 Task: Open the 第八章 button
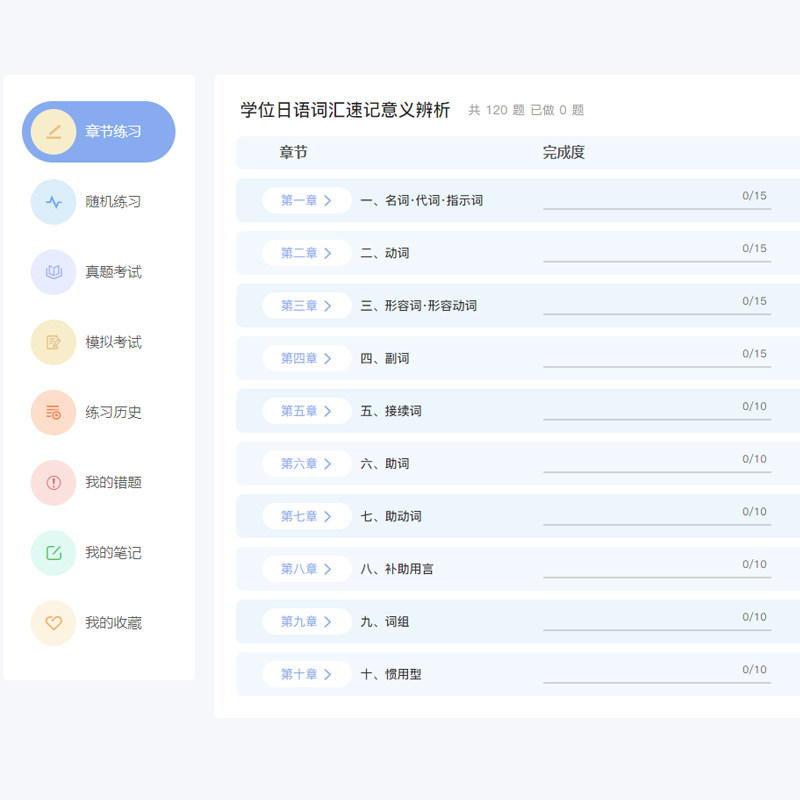(x=307, y=569)
